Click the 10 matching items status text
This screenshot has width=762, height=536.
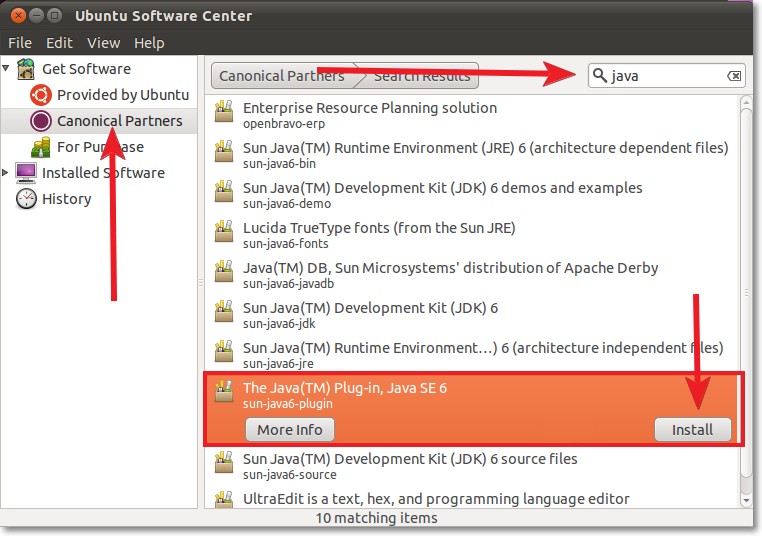tap(377, 518)
